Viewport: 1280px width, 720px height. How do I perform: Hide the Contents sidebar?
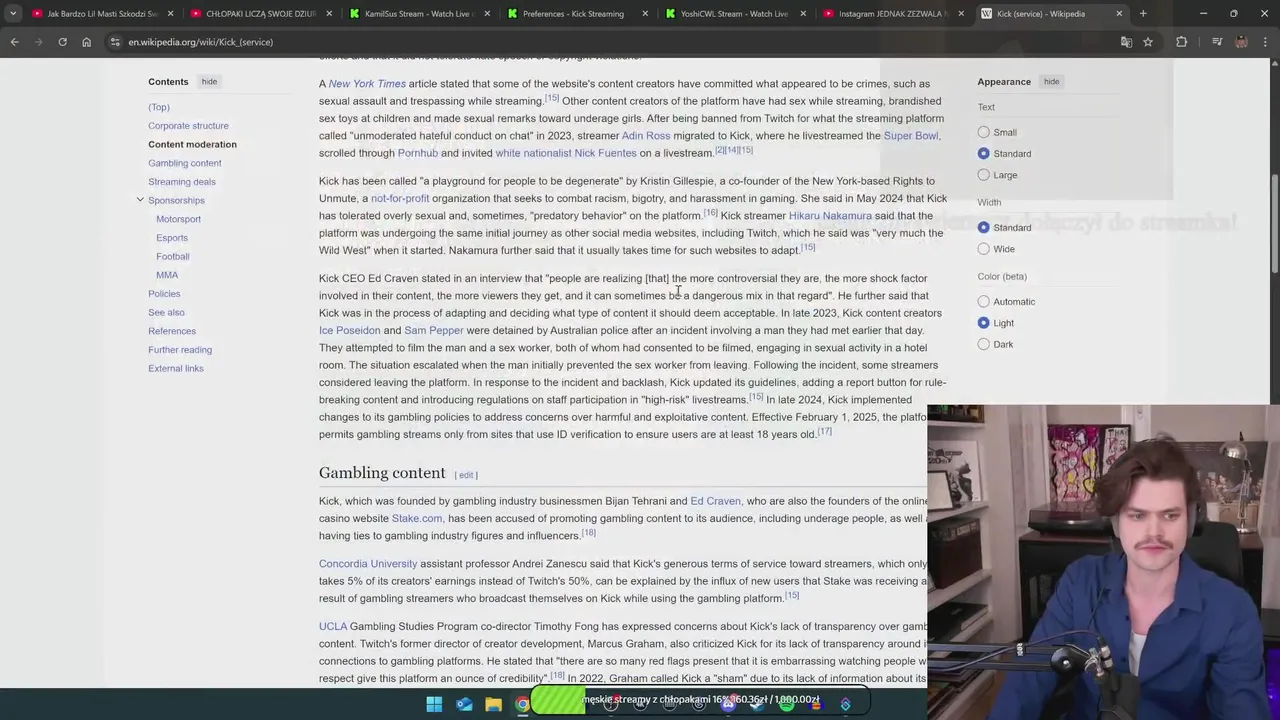pos(209,81)
